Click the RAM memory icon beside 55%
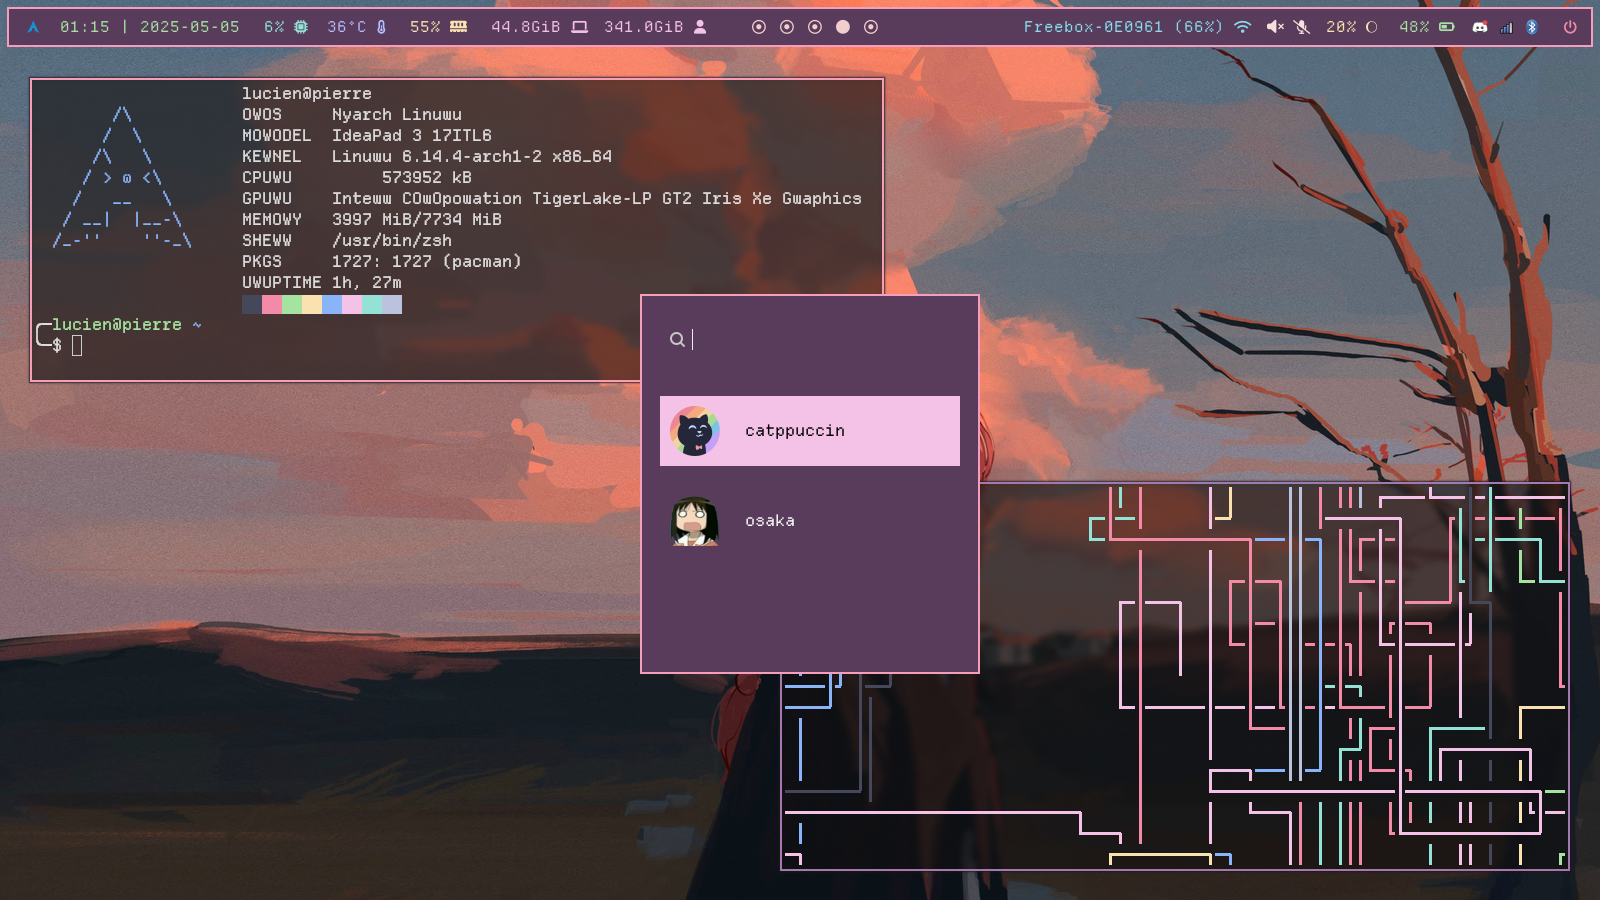 (x=458, y=27)
